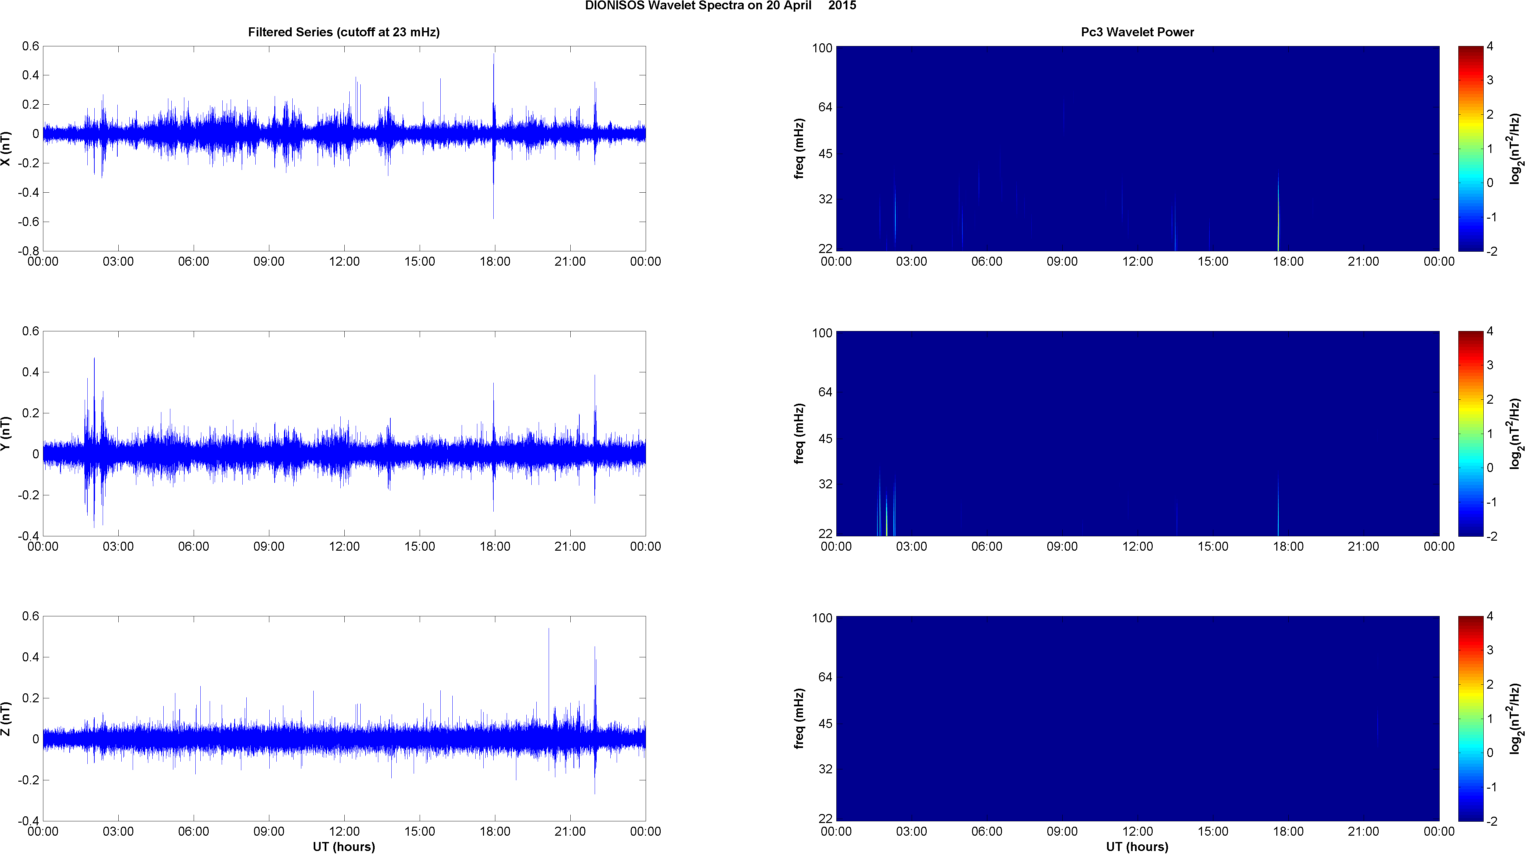1525x854 pixels.
Task: Click the UT (hours) label under Z series
Action: click(x=344, y=846)
